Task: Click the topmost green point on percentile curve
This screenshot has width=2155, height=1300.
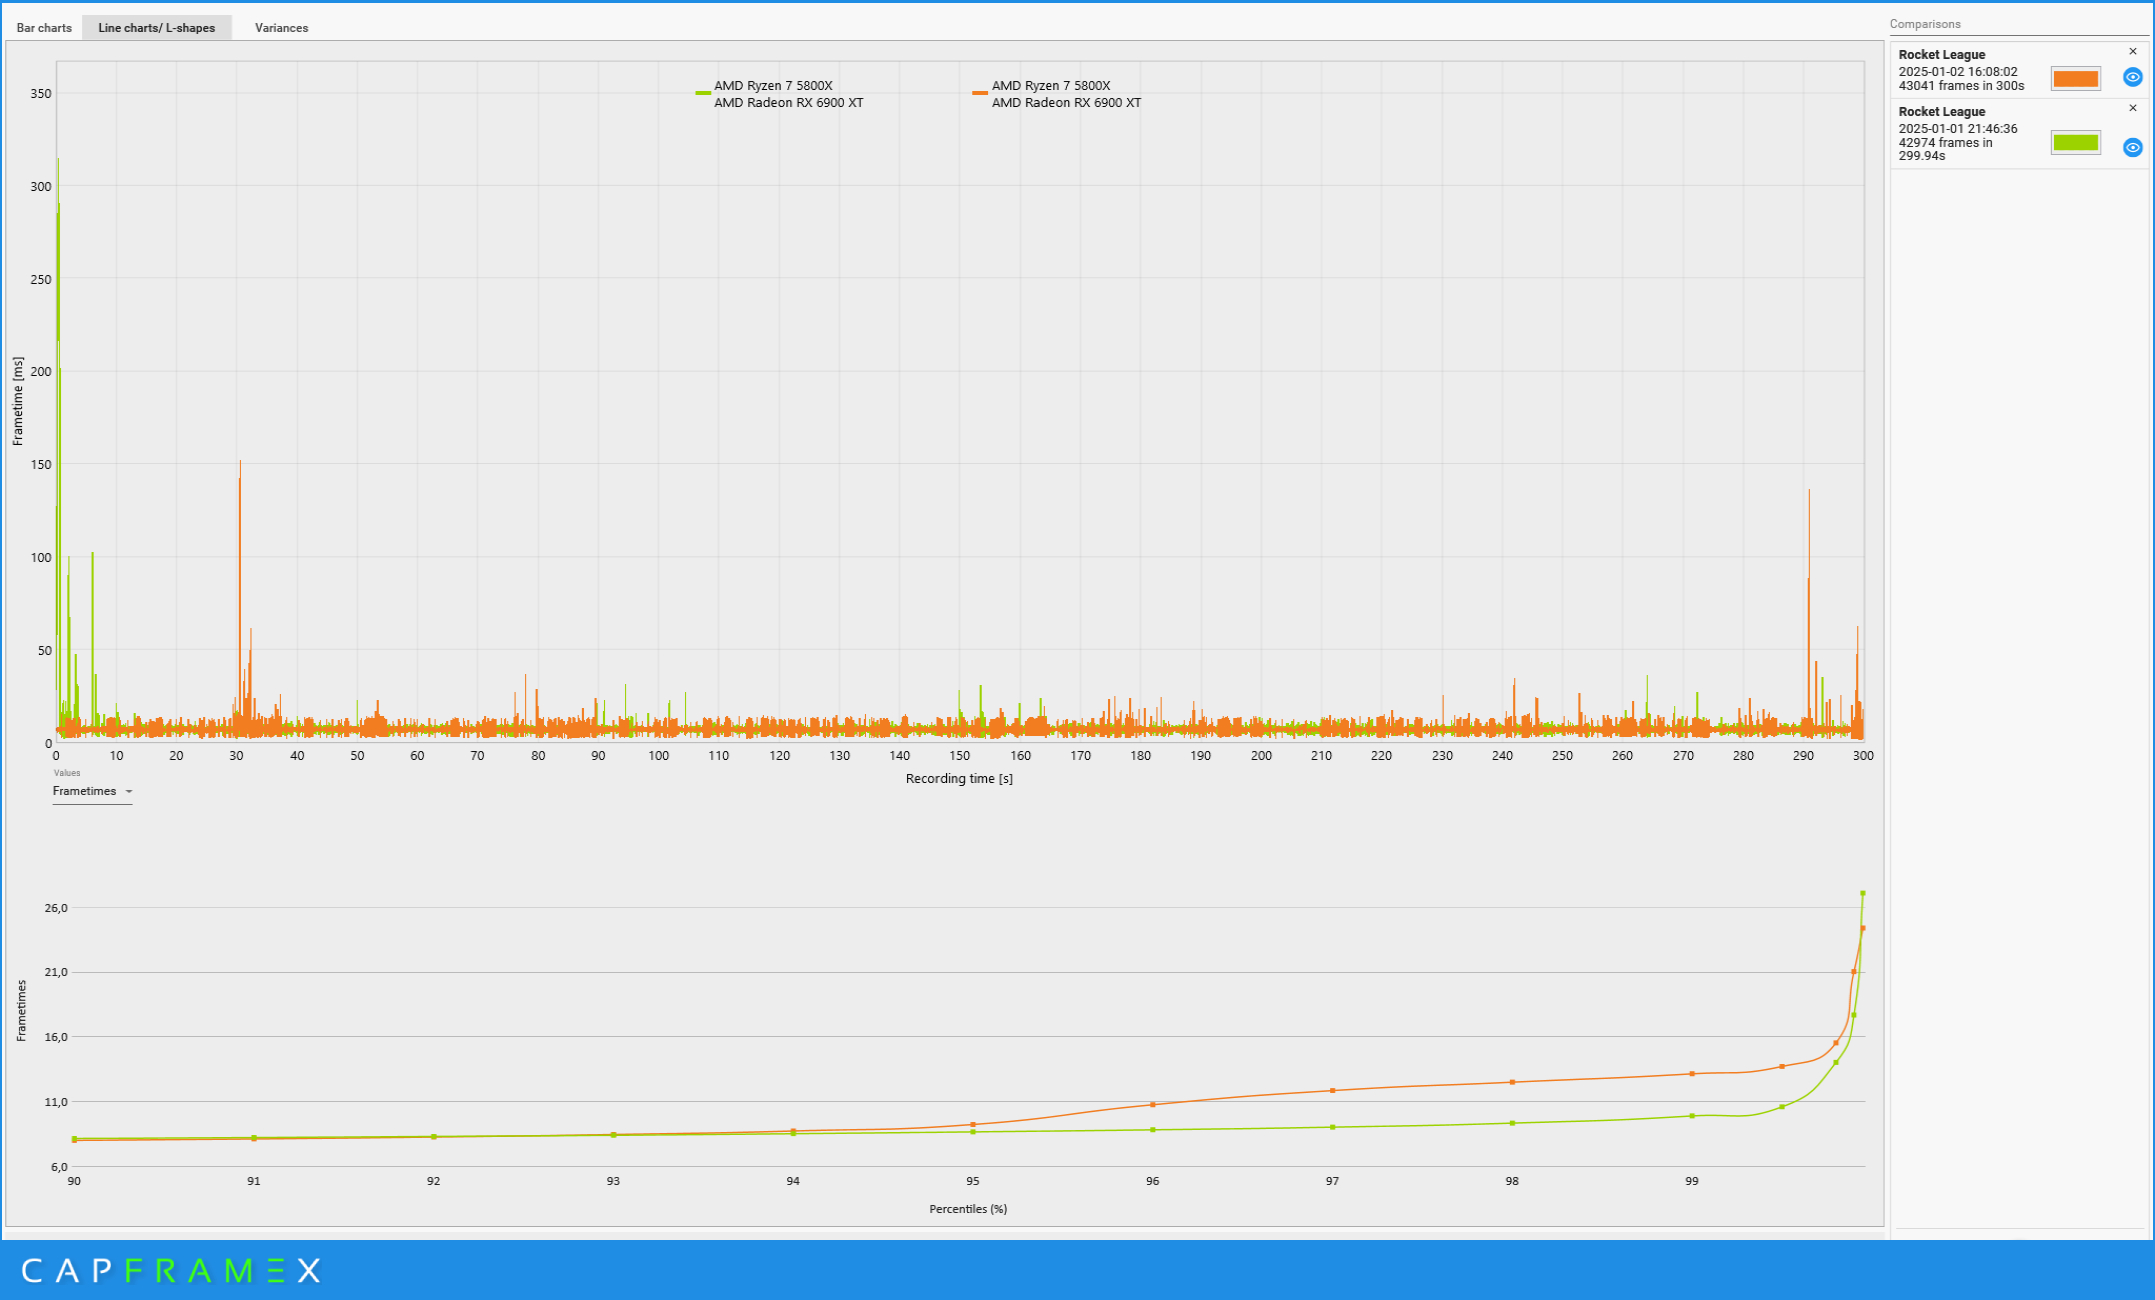Action: 1863,893
